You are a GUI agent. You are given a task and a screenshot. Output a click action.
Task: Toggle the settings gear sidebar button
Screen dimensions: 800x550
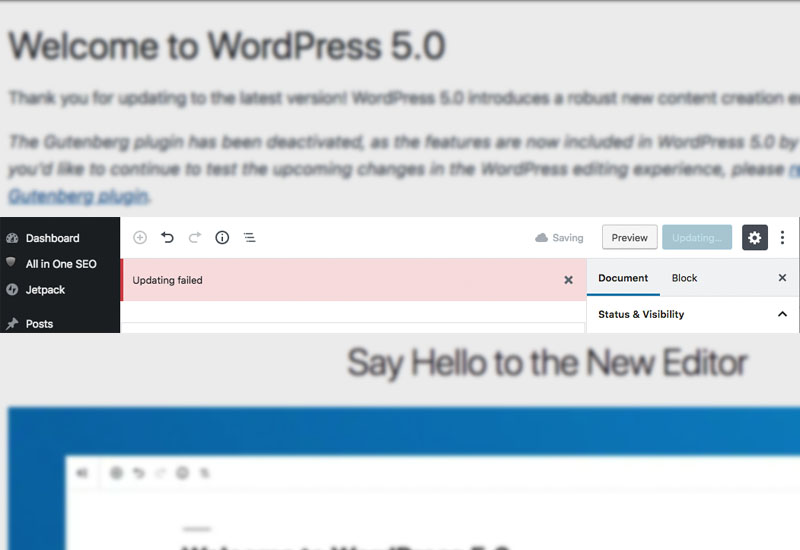755,237
